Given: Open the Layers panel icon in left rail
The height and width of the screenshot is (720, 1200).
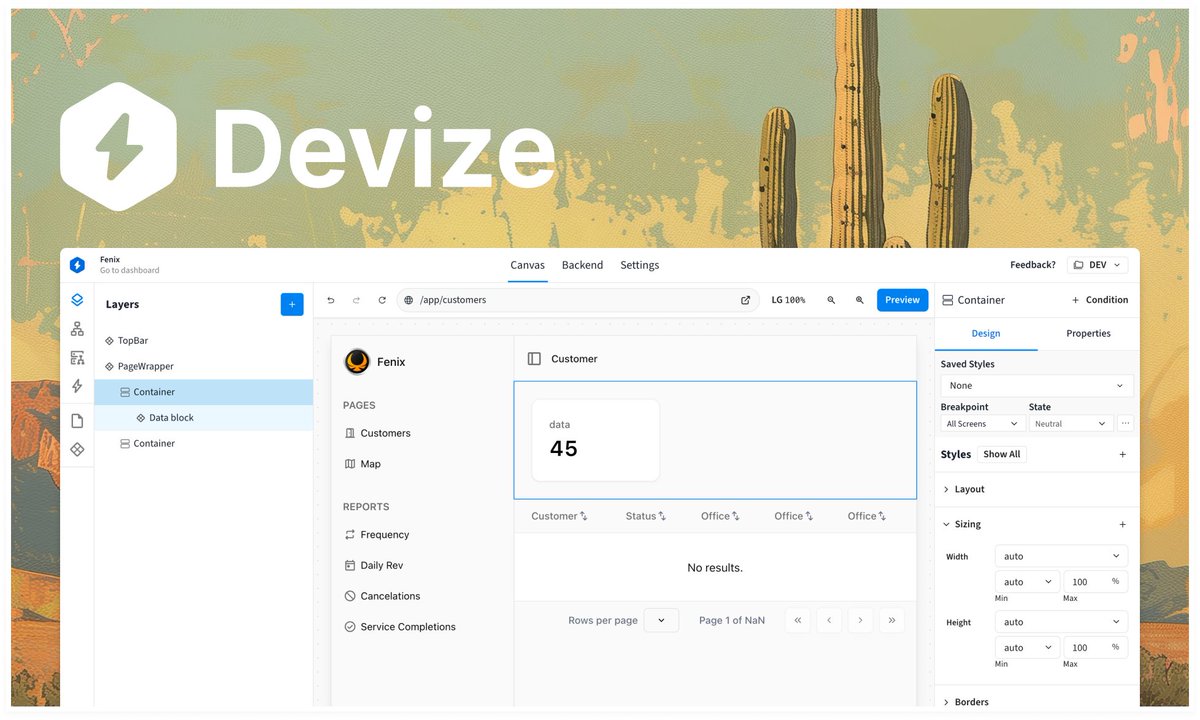Looking at the screenshot, I should pos(77,300).
